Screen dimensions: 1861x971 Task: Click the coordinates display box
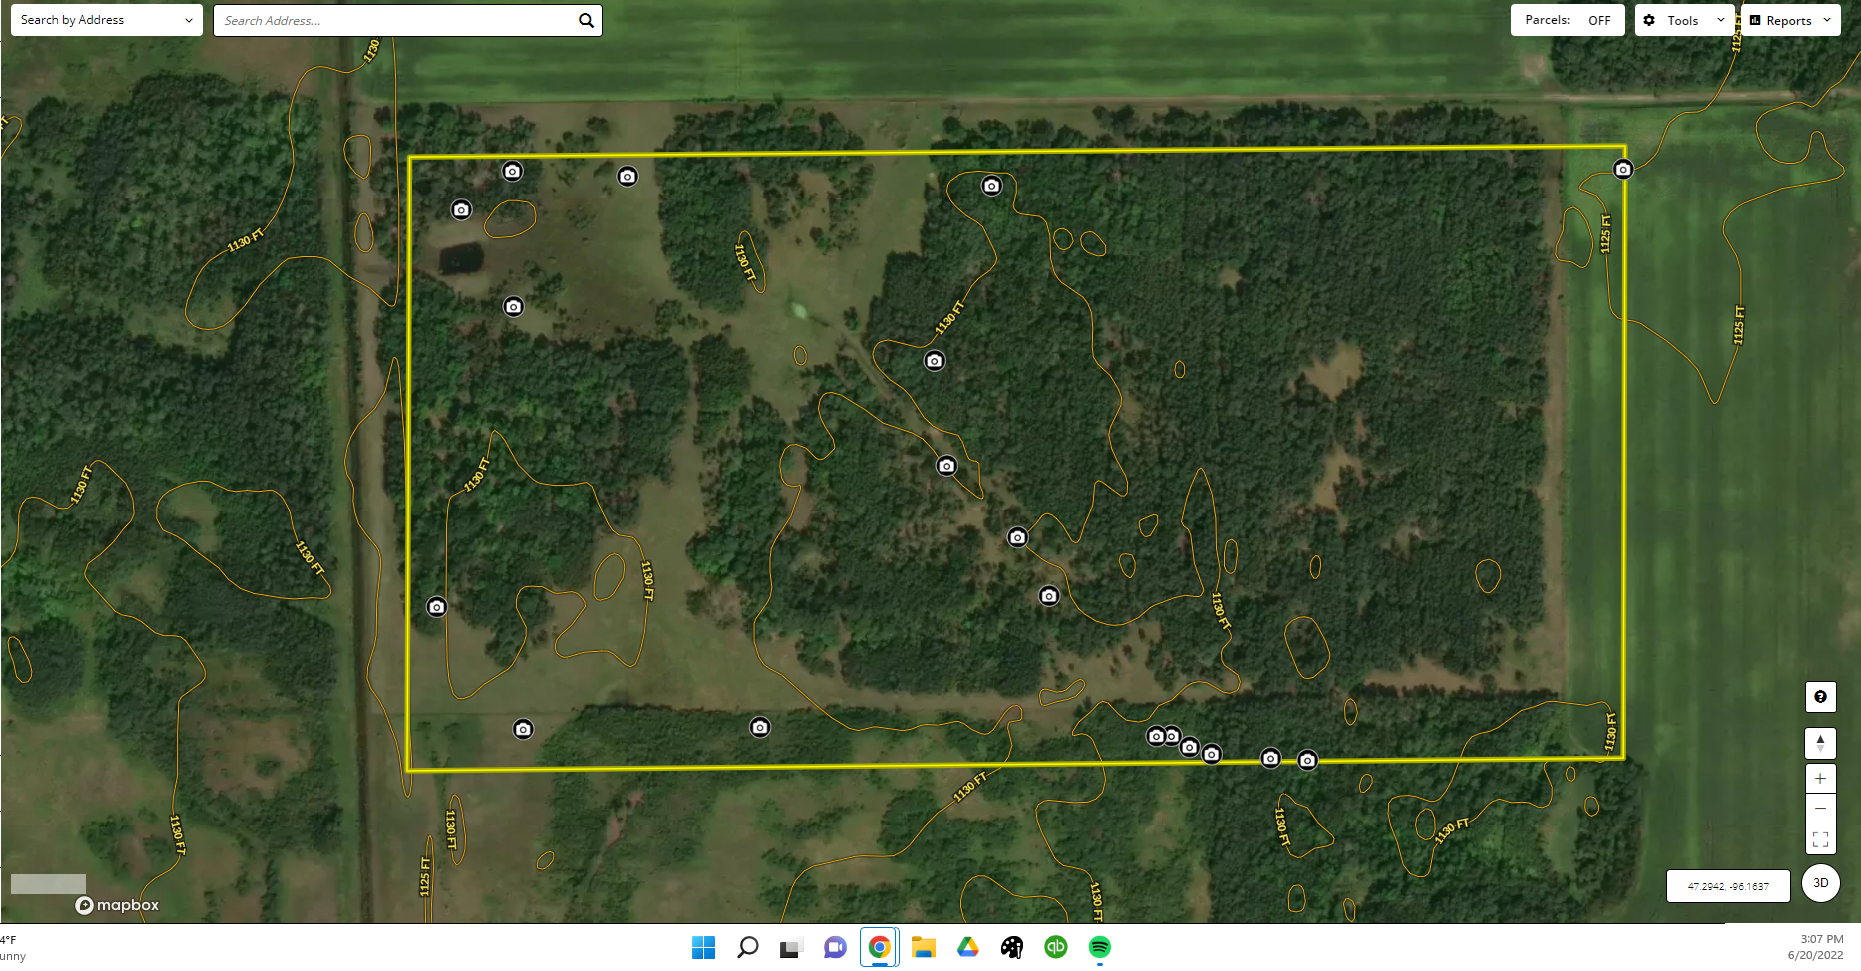pos(1728,886)
